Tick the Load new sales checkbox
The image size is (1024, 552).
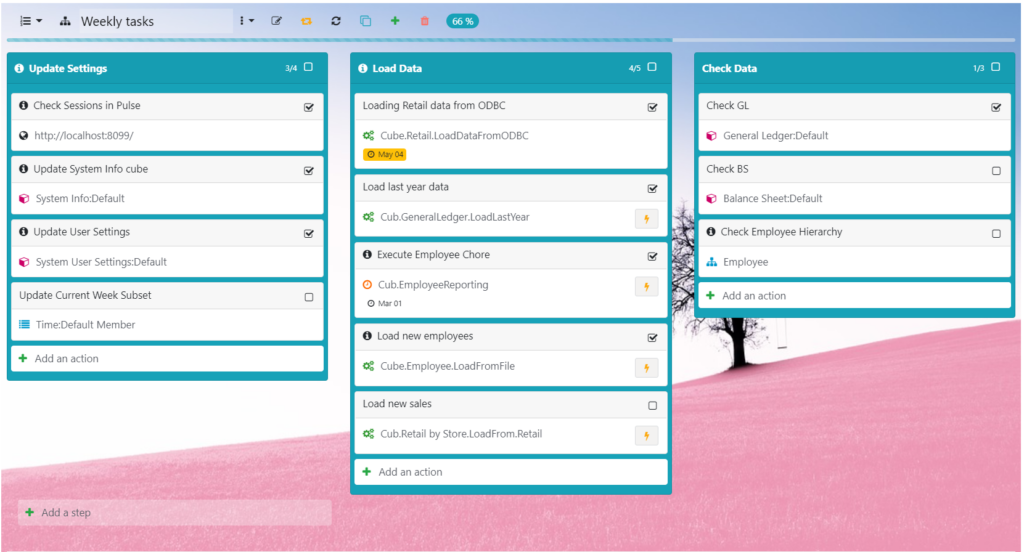[x=653, y=406]
